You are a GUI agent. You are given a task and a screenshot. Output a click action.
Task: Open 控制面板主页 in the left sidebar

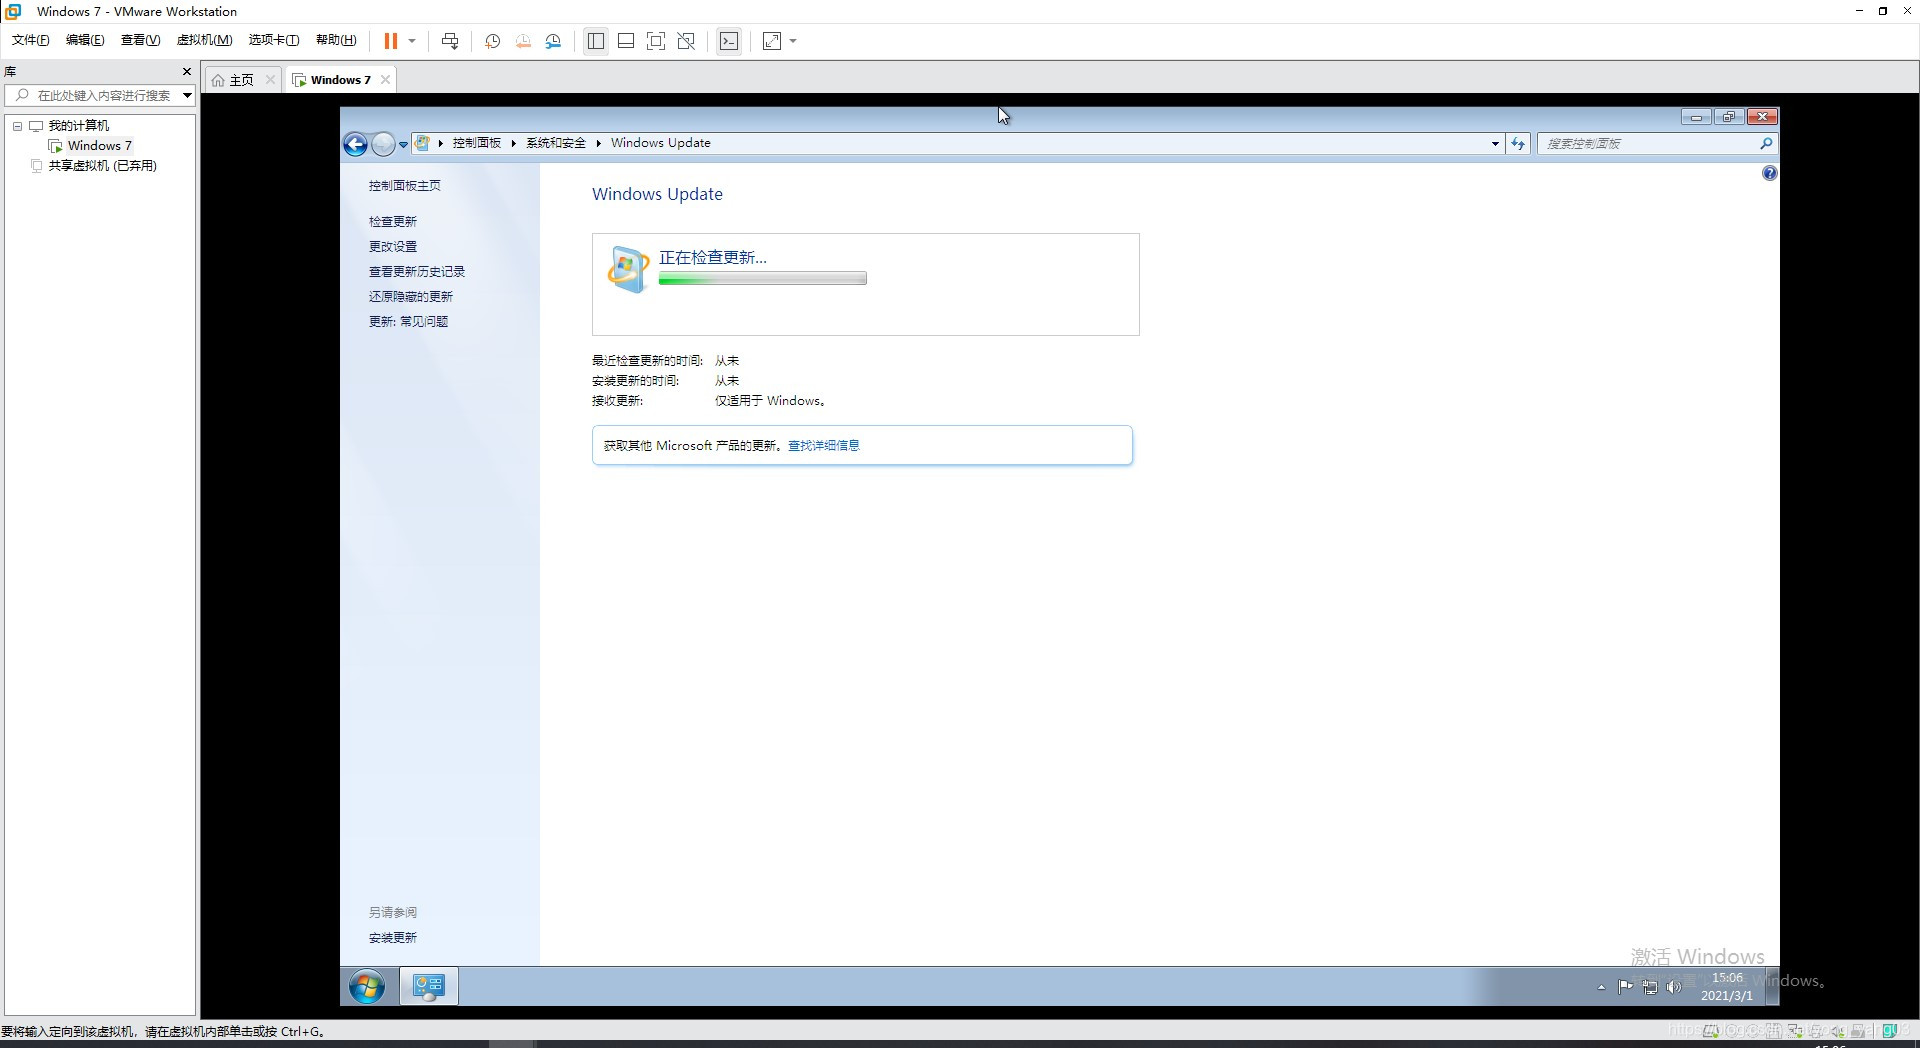(404, 186)
